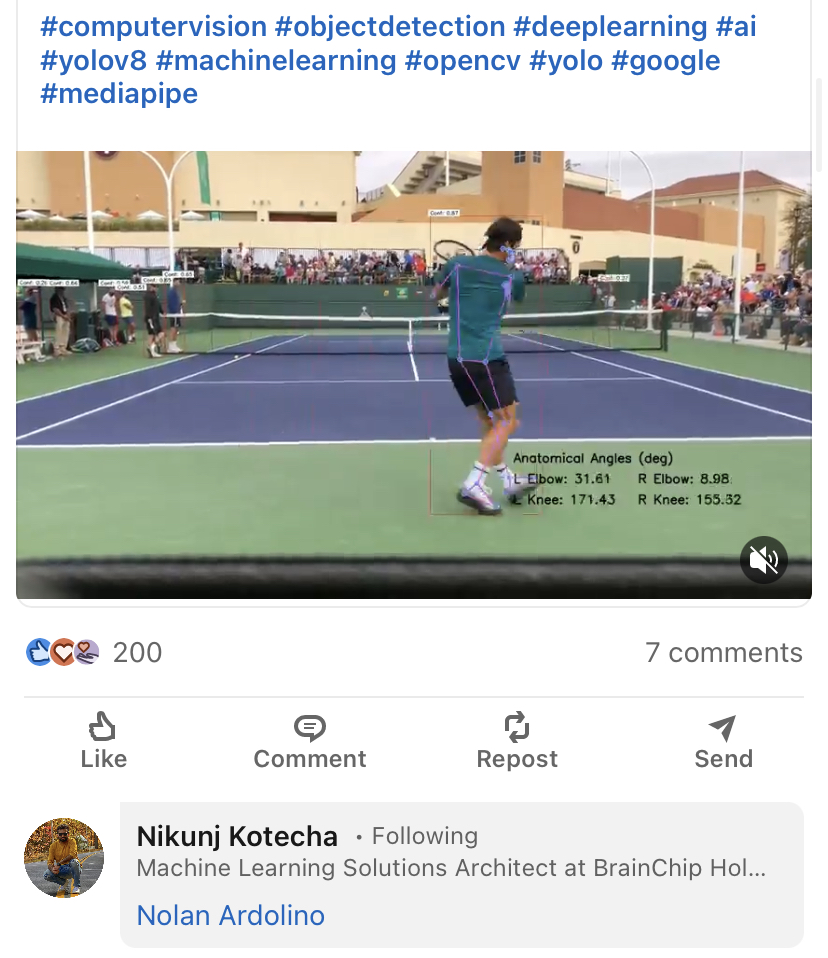Play the tennis pose-detection video
The image size is (828, 958).
click(x=414, y=375)
